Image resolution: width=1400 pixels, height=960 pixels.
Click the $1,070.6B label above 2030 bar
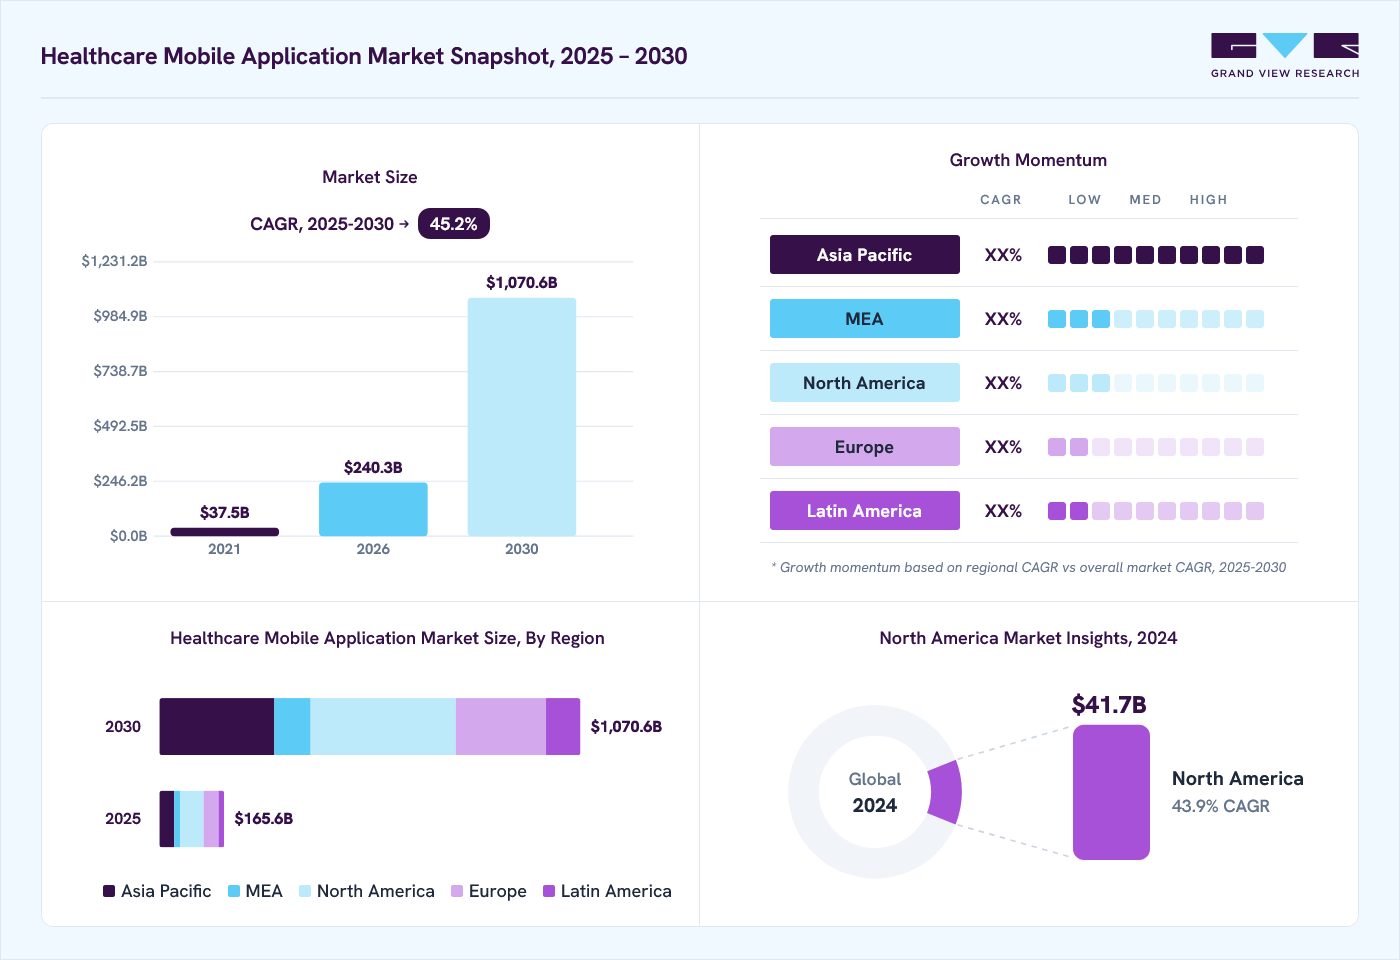coord(522,282)
